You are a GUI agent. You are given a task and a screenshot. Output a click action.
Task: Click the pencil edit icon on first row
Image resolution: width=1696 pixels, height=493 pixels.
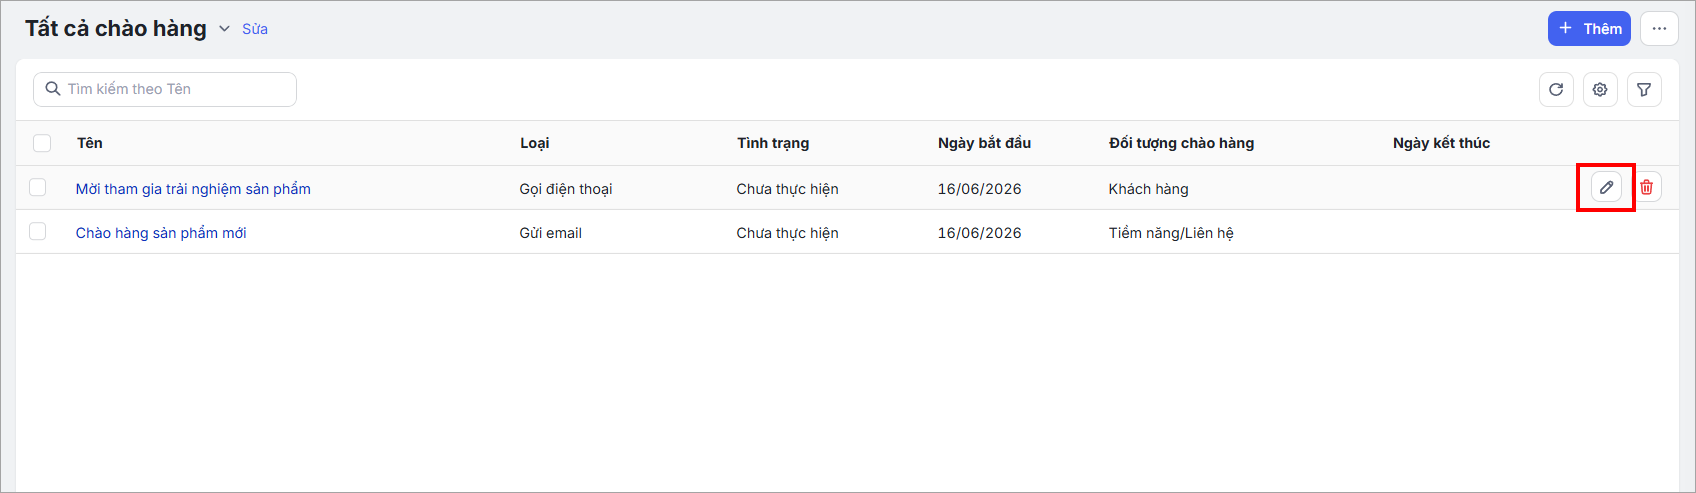(x=1606, y=187)
